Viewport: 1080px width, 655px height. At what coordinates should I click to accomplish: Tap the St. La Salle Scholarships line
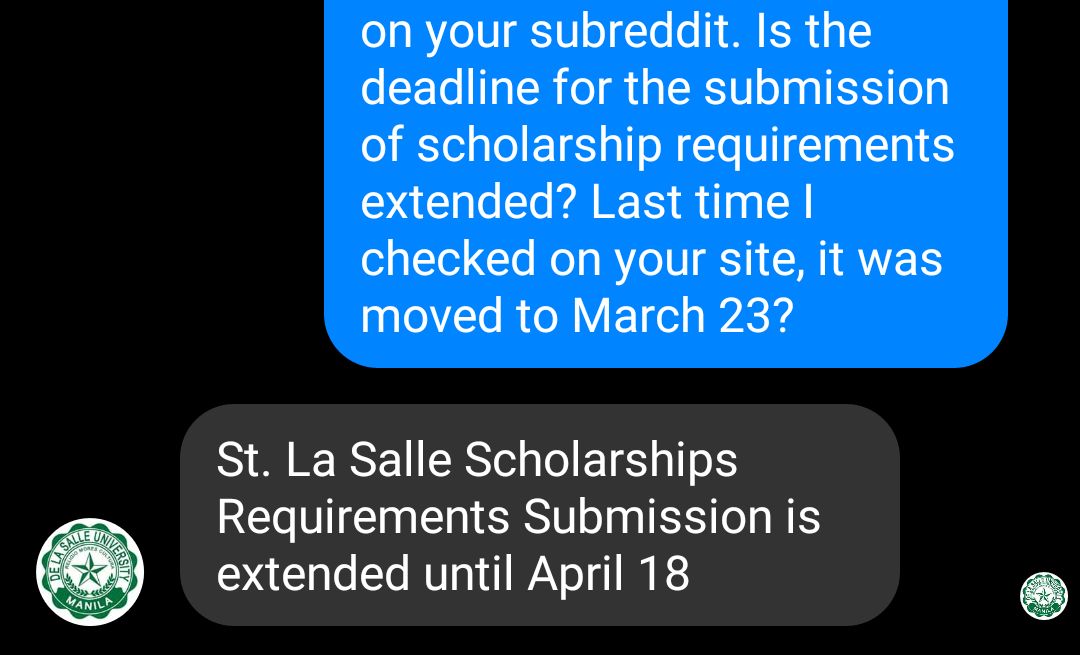pos(476,459)
